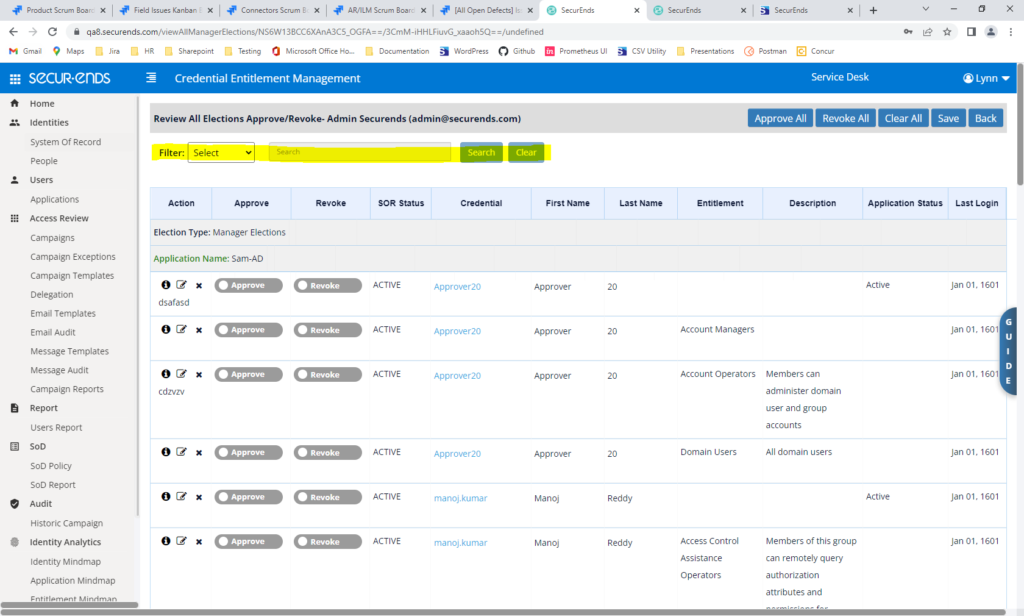Click the Audit shield icon in sidebar
1024x616 pixels.
click(14, 504)
